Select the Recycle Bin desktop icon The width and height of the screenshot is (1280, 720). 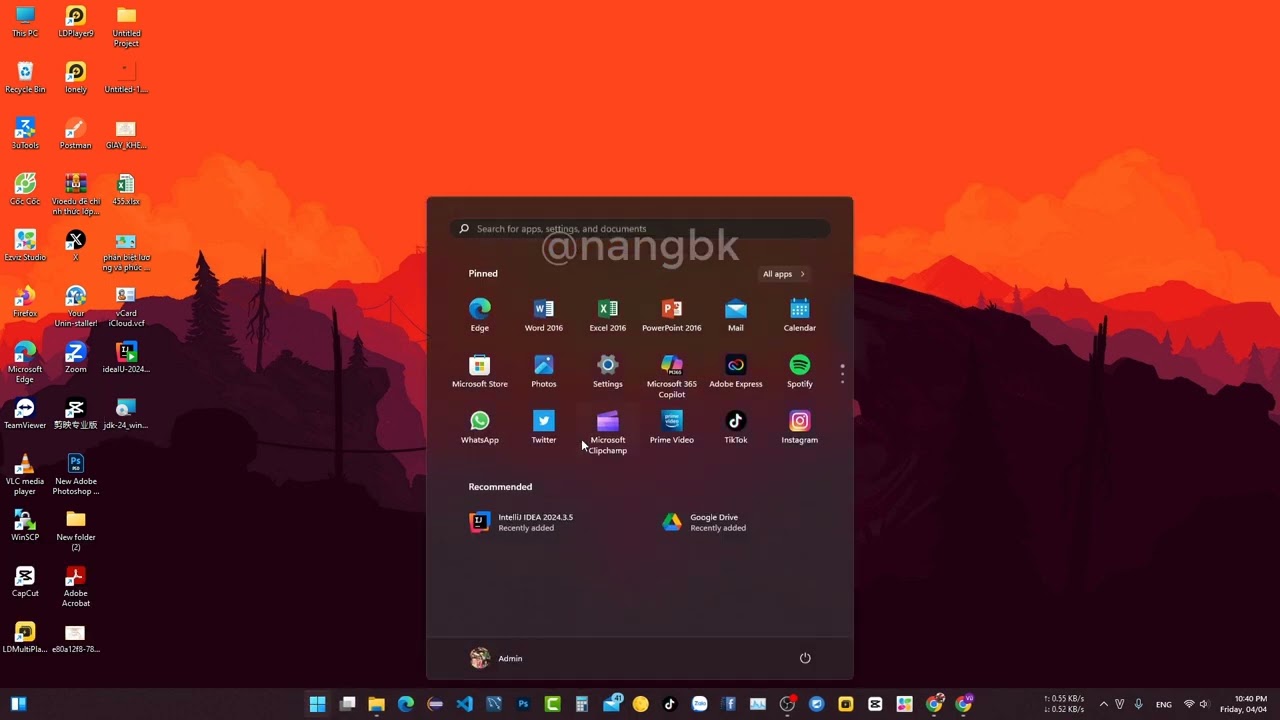click(x=25, y=78)
